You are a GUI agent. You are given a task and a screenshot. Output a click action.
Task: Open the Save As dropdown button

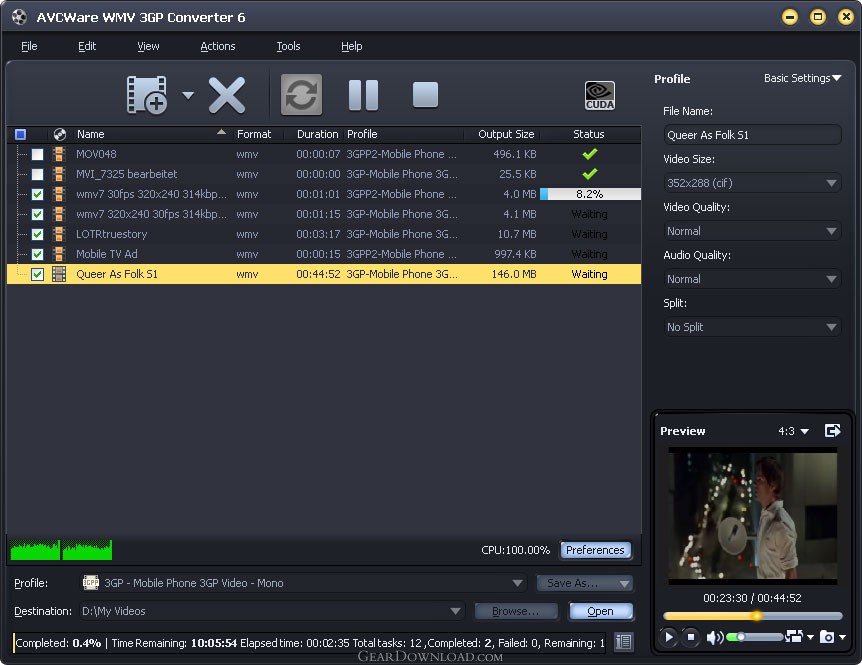585,583
